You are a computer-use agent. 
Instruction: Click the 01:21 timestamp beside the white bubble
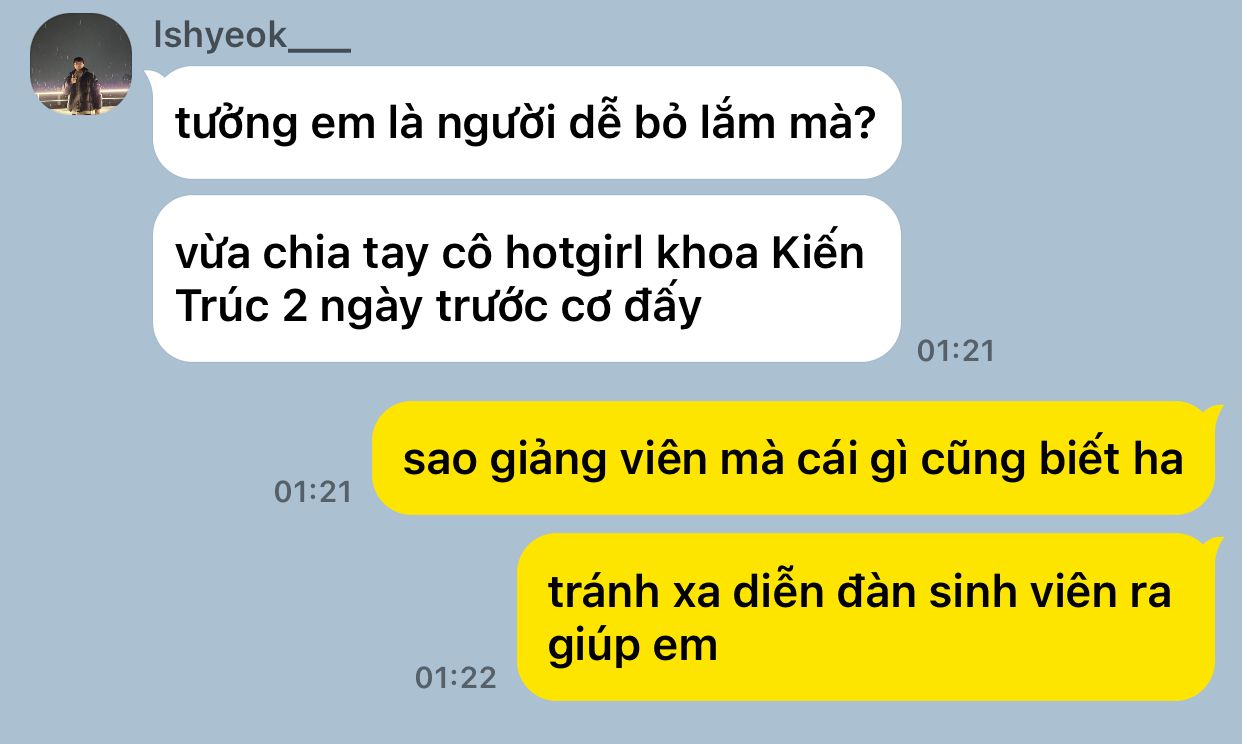956,351
